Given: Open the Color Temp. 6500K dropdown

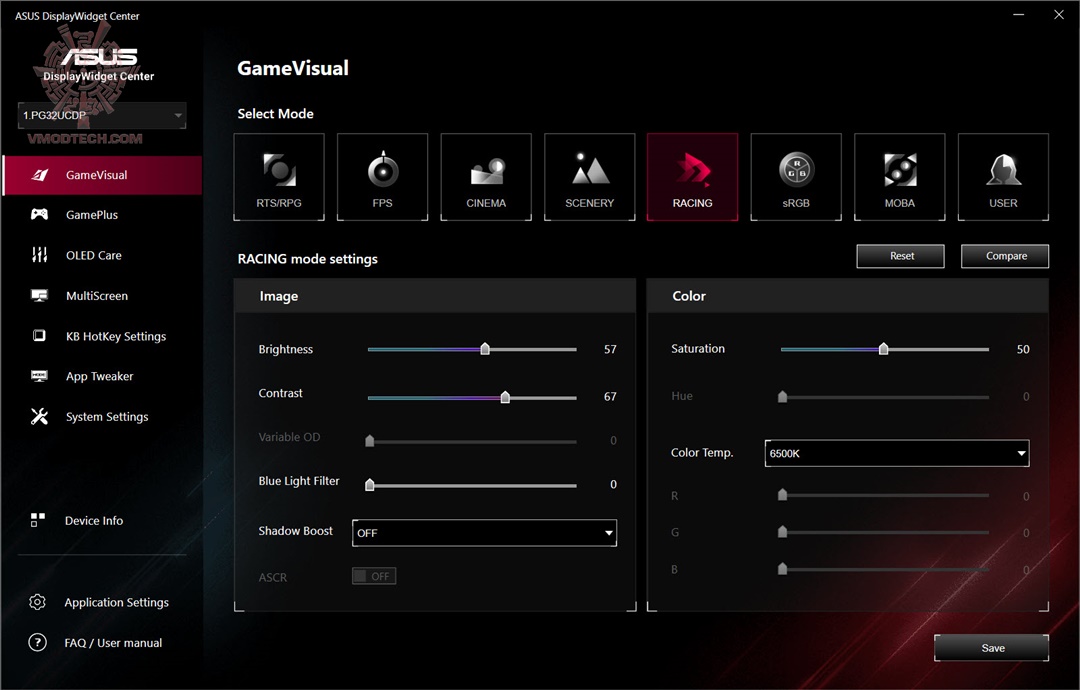Looking at the screenshot, I should (x=897, y=453).
